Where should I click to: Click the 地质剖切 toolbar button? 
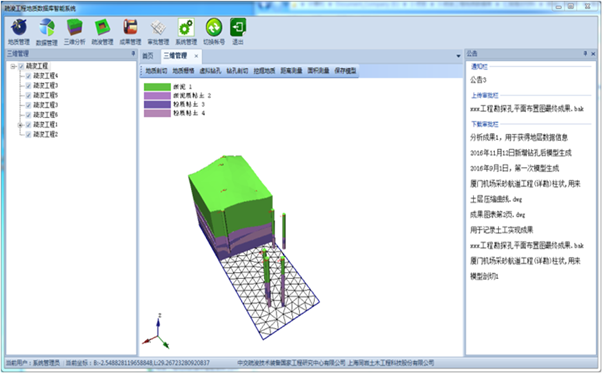tap(156, 71)
